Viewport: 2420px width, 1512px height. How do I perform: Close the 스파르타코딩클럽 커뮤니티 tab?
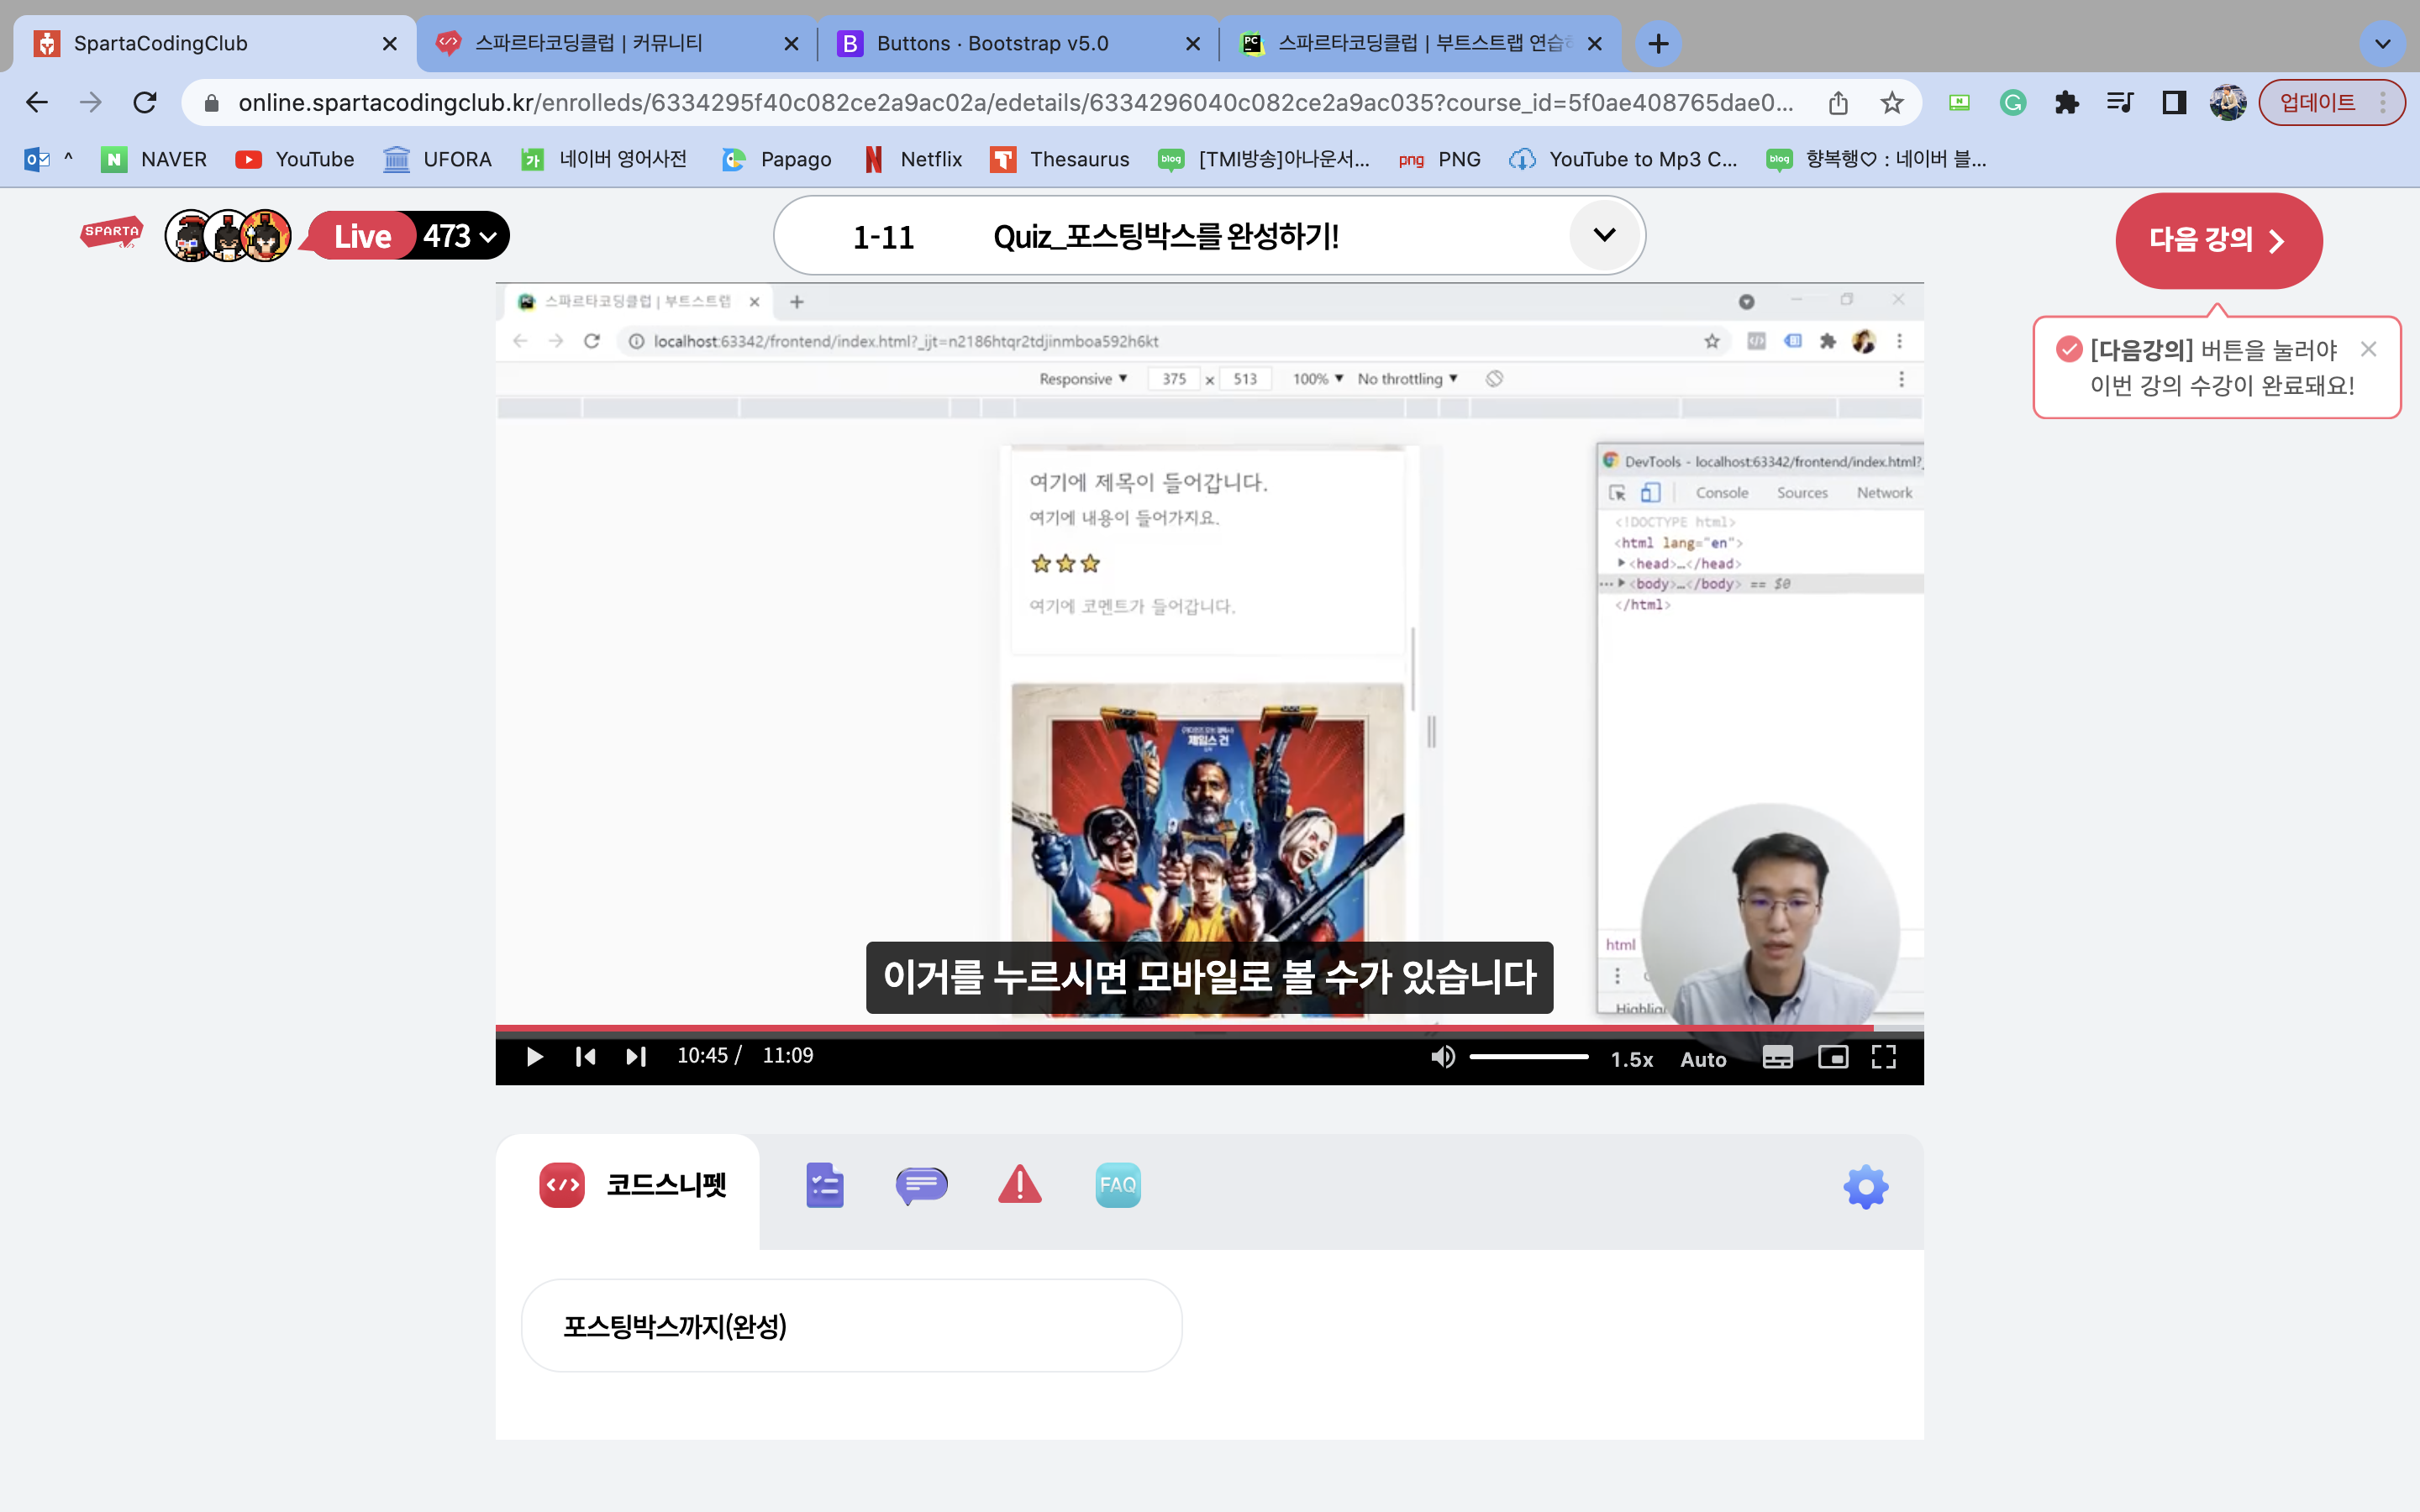pos(791,43)
